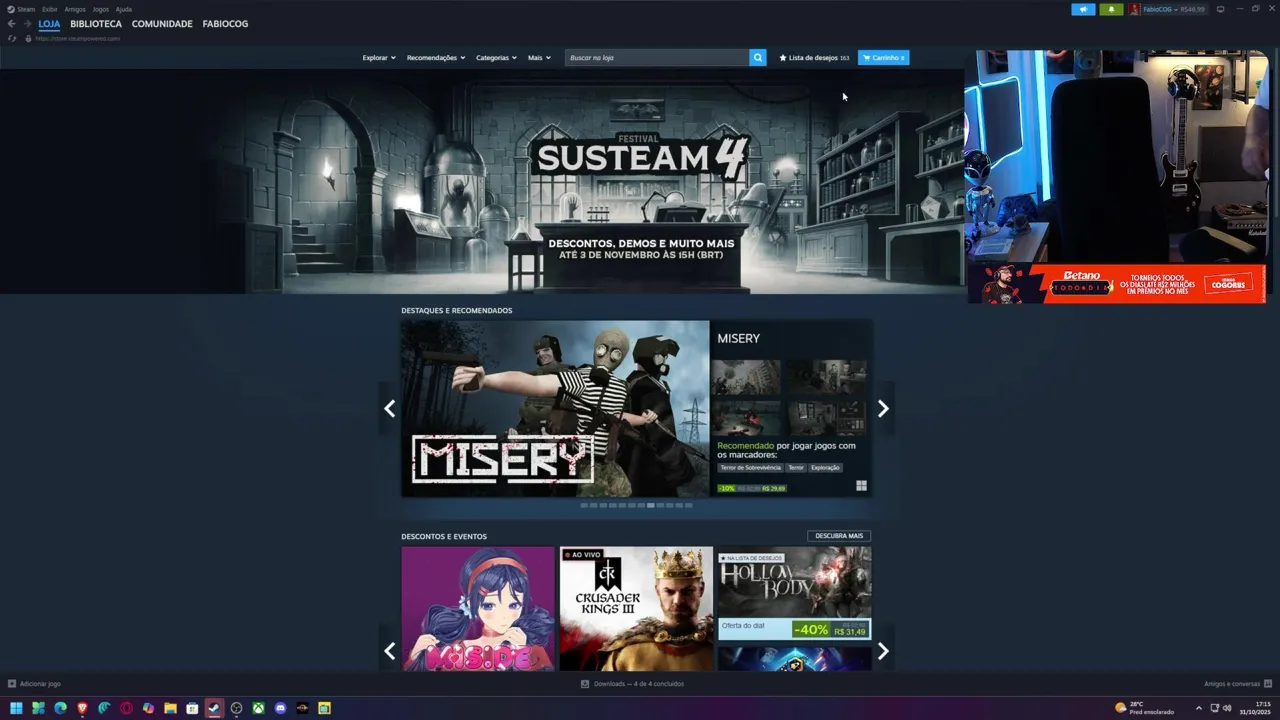
Task: Switch to Big Picture mode icon
Action: (x=1220, y=9)
